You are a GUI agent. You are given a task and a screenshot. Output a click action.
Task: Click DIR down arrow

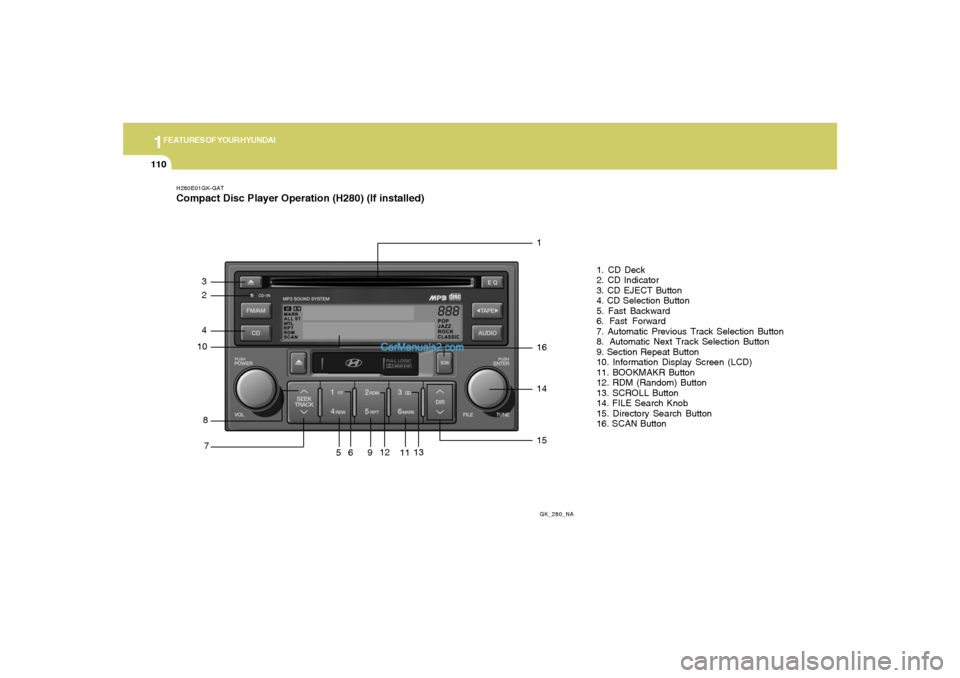pos(440,412)
